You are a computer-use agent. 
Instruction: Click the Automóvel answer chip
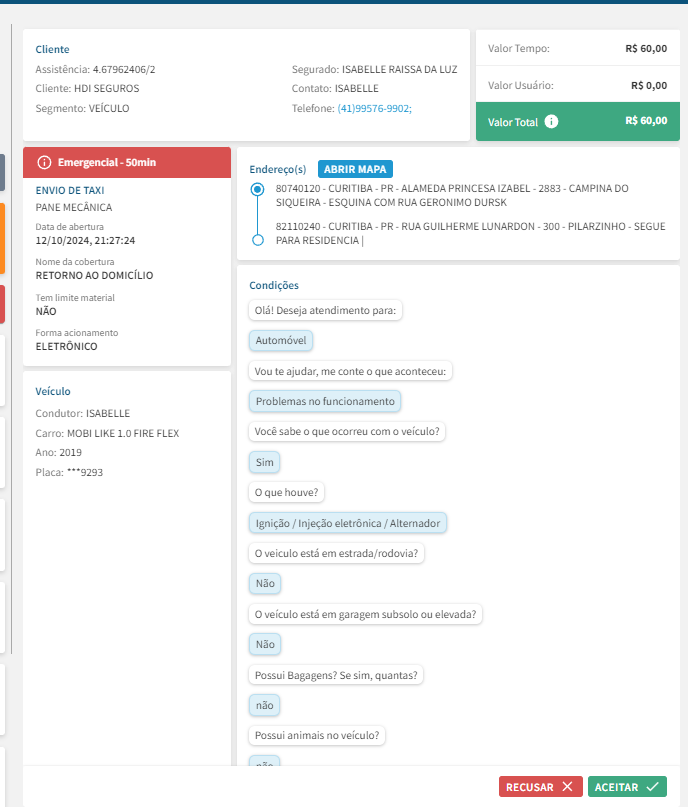(x=281, y=340)
